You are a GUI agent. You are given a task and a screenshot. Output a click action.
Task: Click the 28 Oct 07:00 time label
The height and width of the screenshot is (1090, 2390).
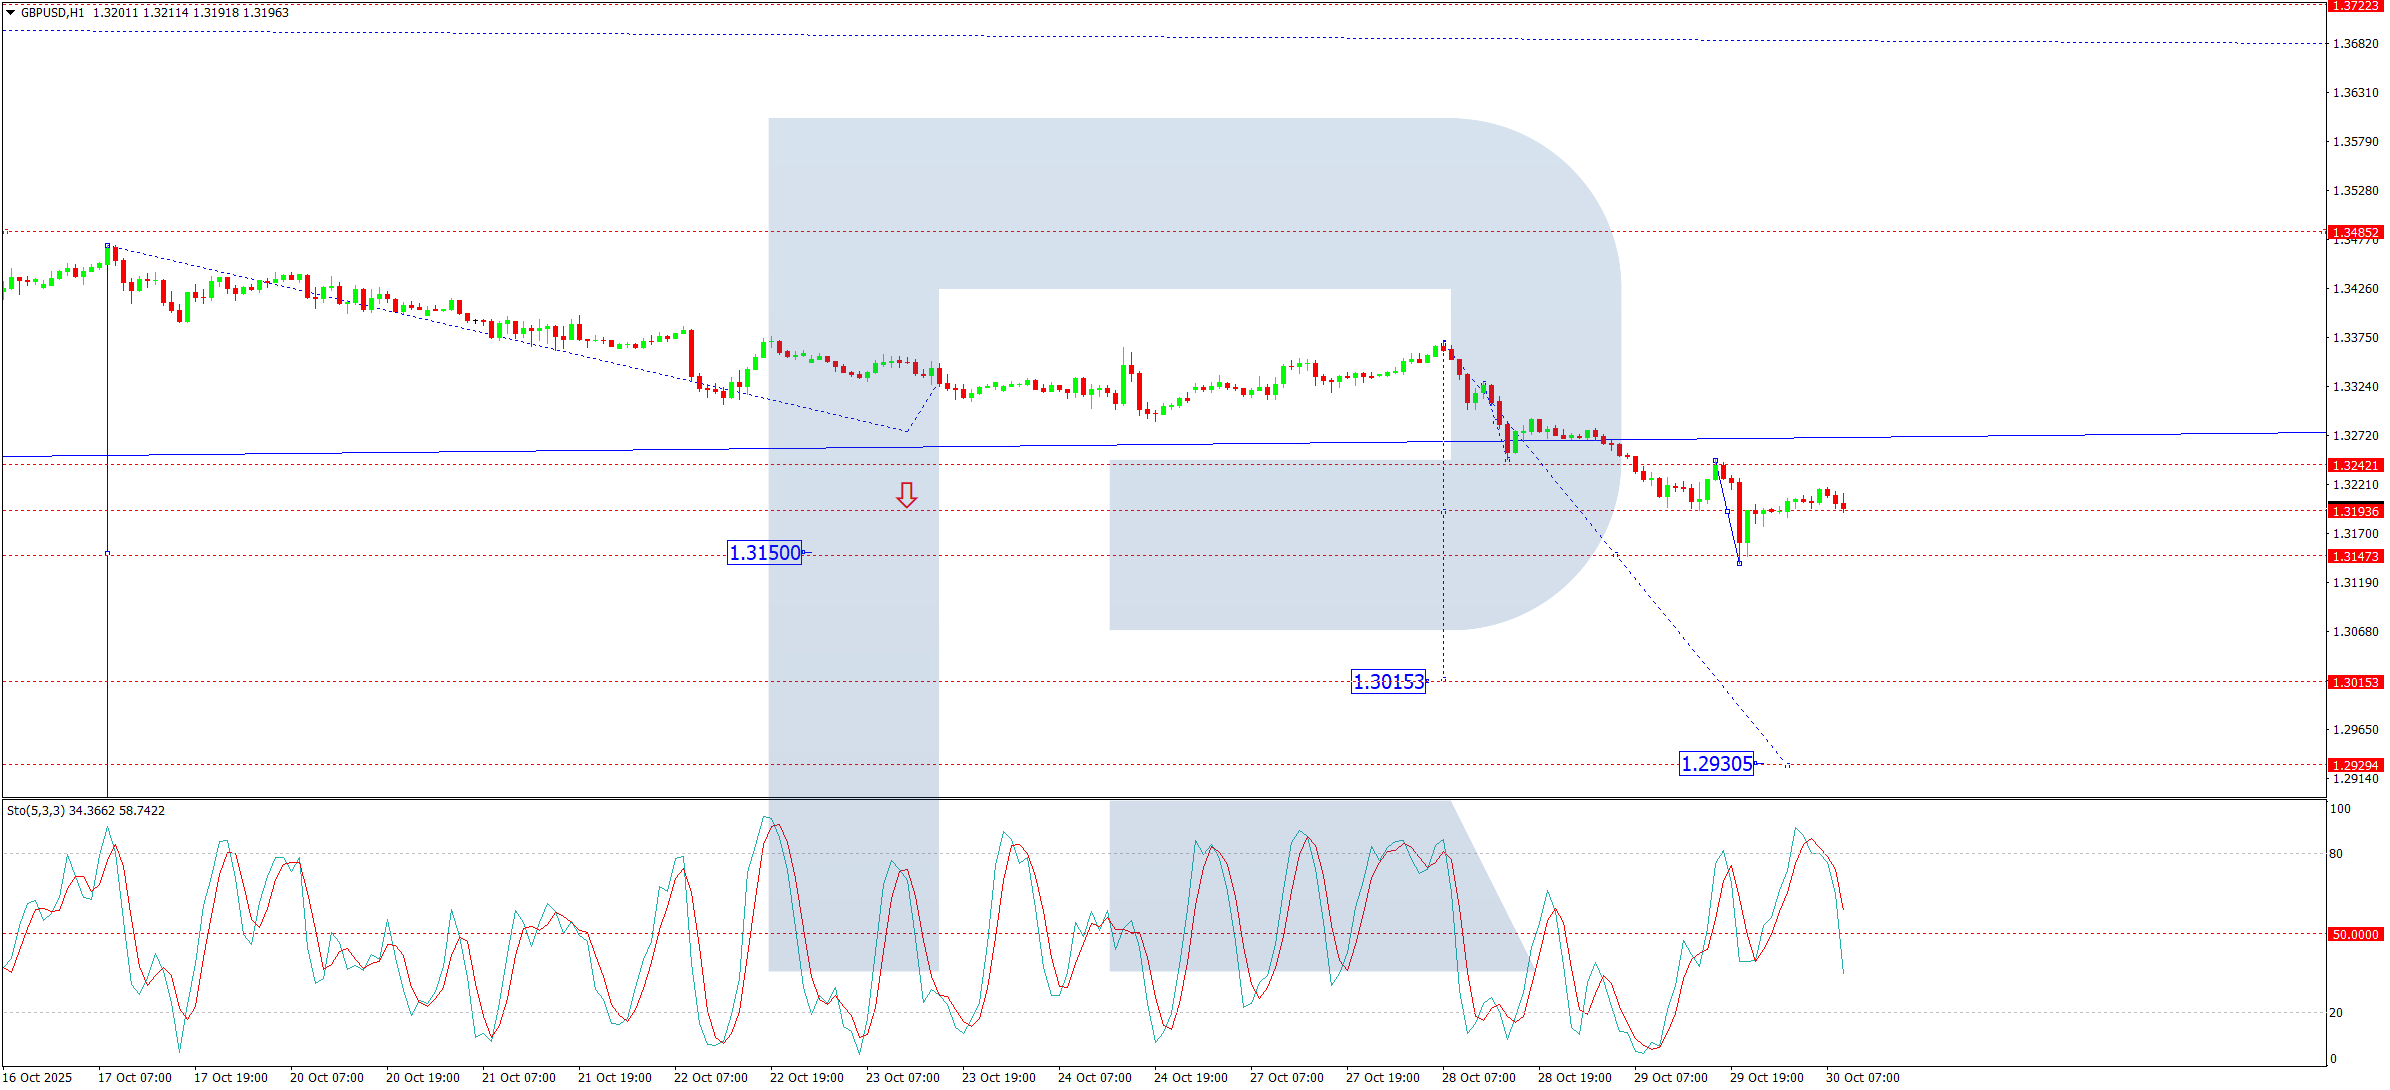click(x=1478, y=1077)
